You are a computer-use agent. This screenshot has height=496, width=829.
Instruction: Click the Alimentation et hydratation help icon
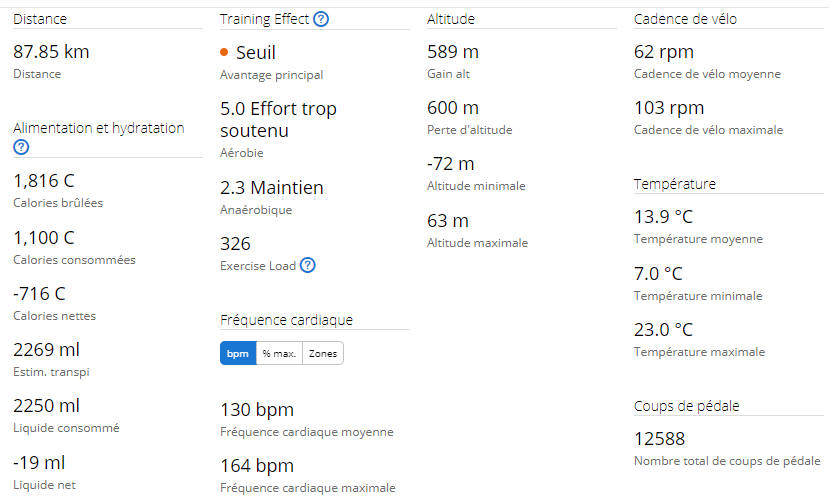tap(21, 147)
